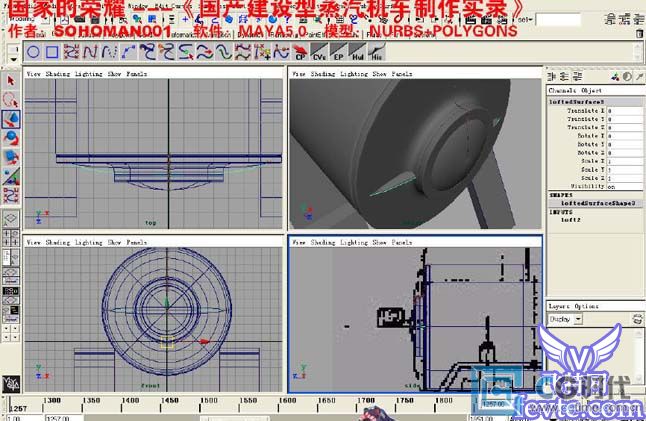Click the layer refresh icon beside Display dropdown
Screen dimensions: 646x421
point(637,319)
